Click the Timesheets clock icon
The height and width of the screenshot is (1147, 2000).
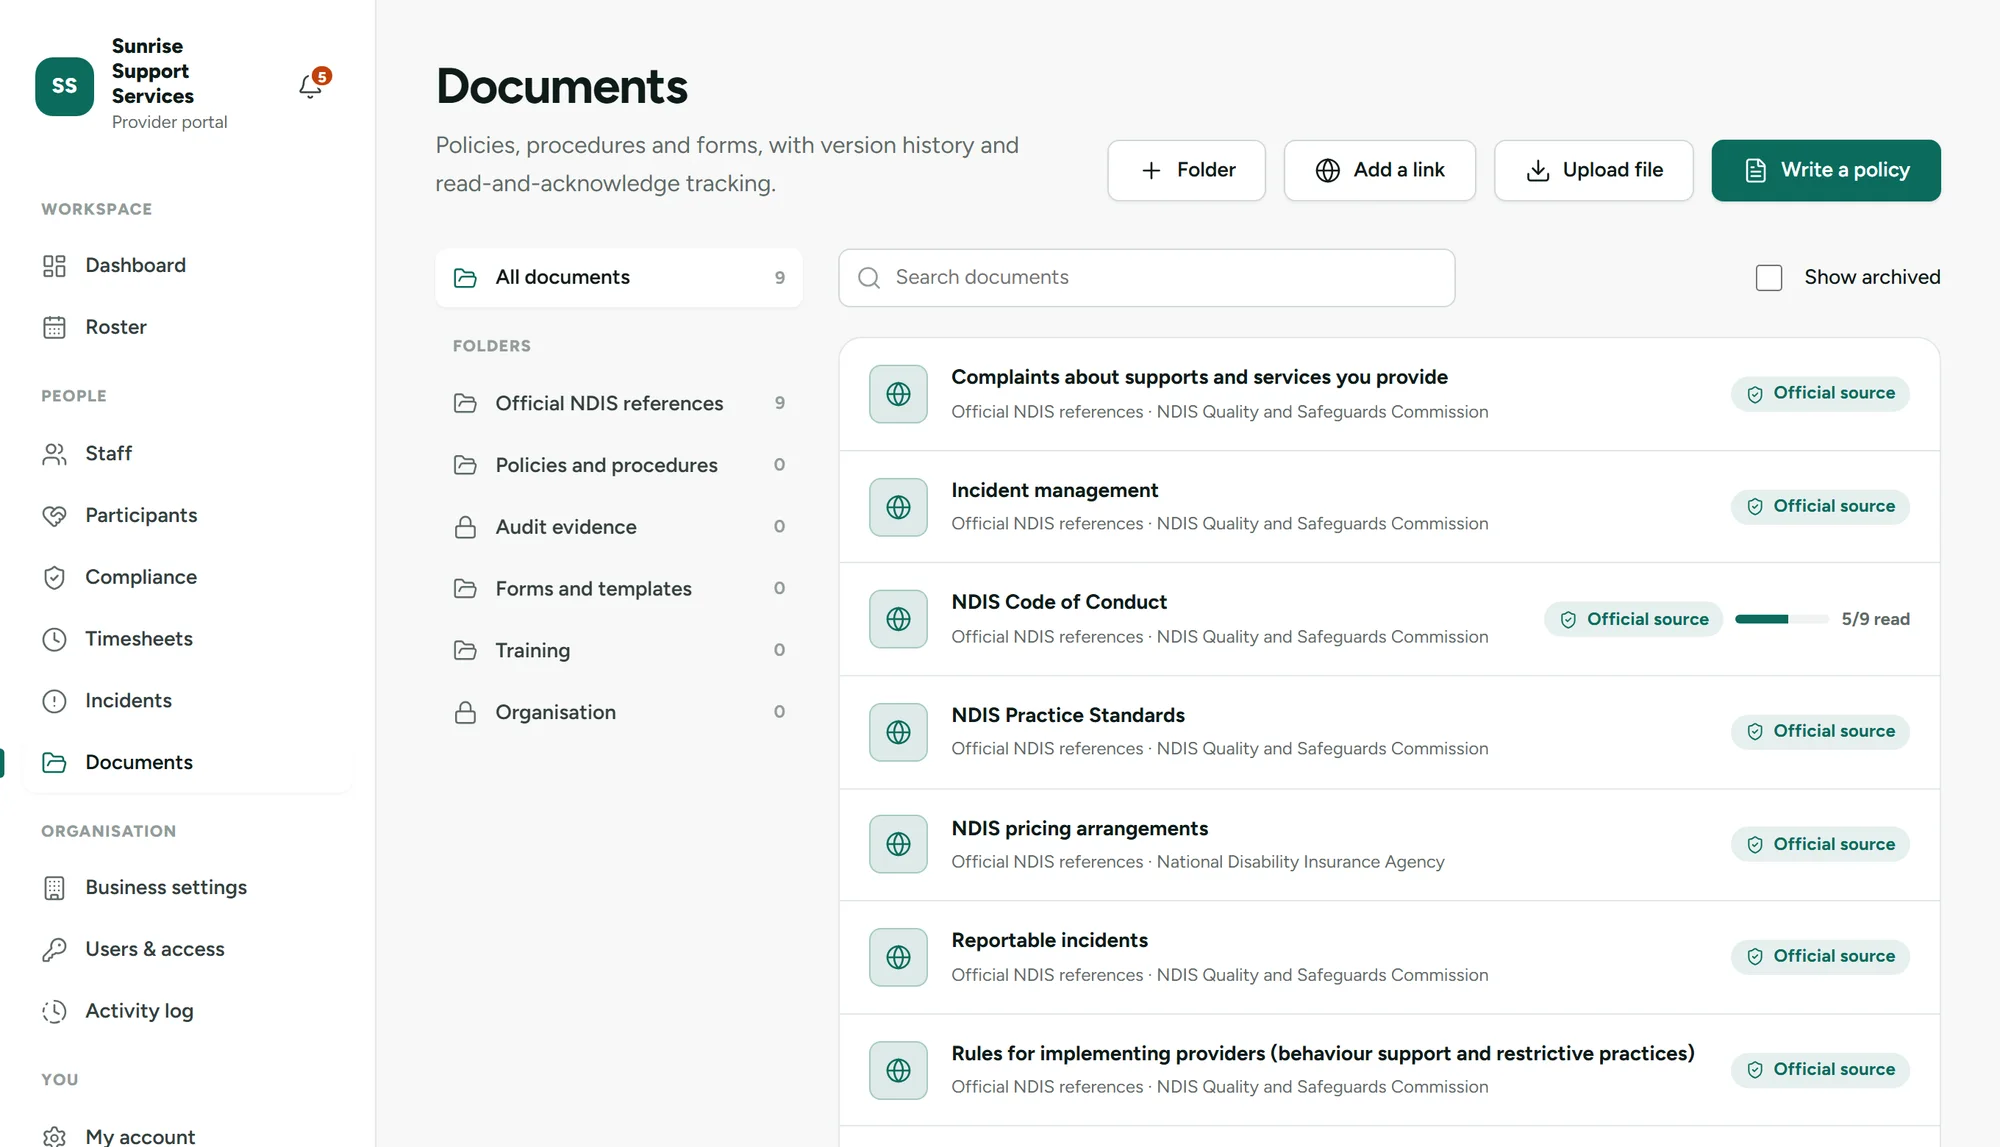(x=54, y=639)
